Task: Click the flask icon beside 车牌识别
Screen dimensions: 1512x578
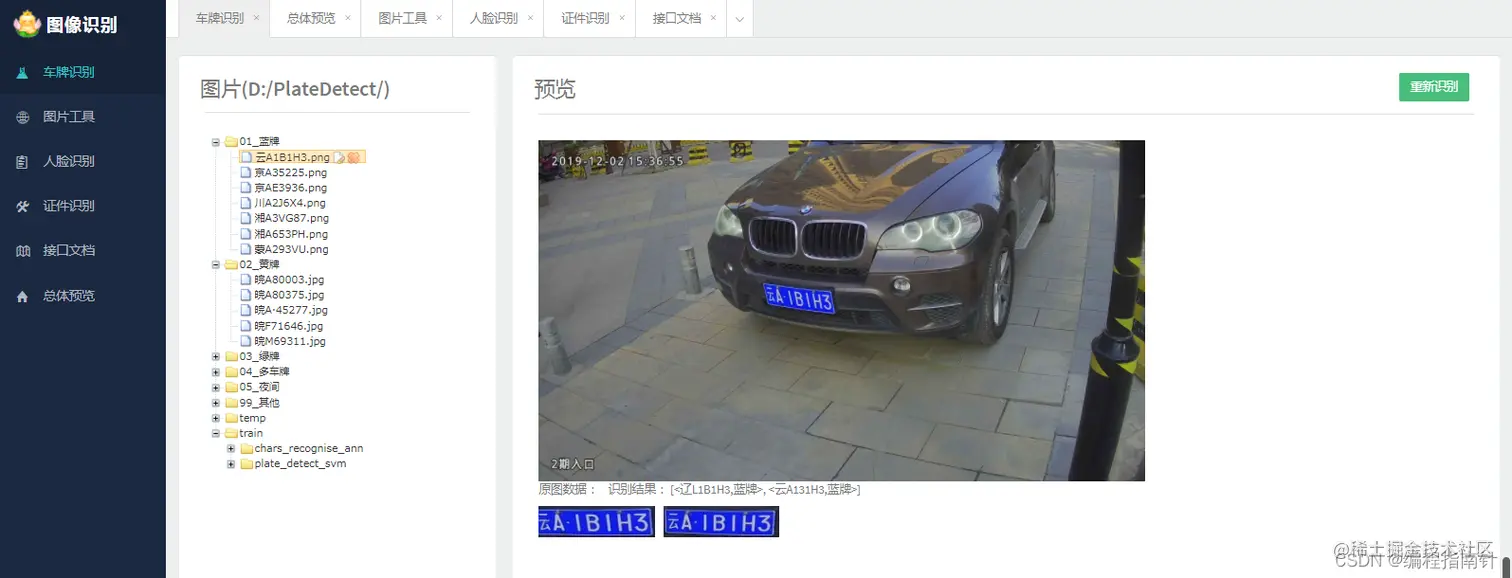Action: pos(22,72)
